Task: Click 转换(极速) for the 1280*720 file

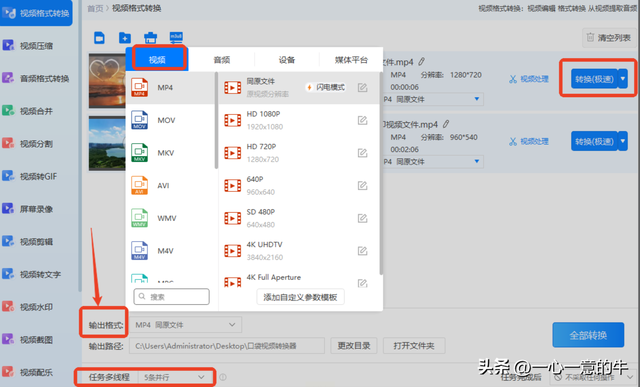Action: [x=594, y=79]
